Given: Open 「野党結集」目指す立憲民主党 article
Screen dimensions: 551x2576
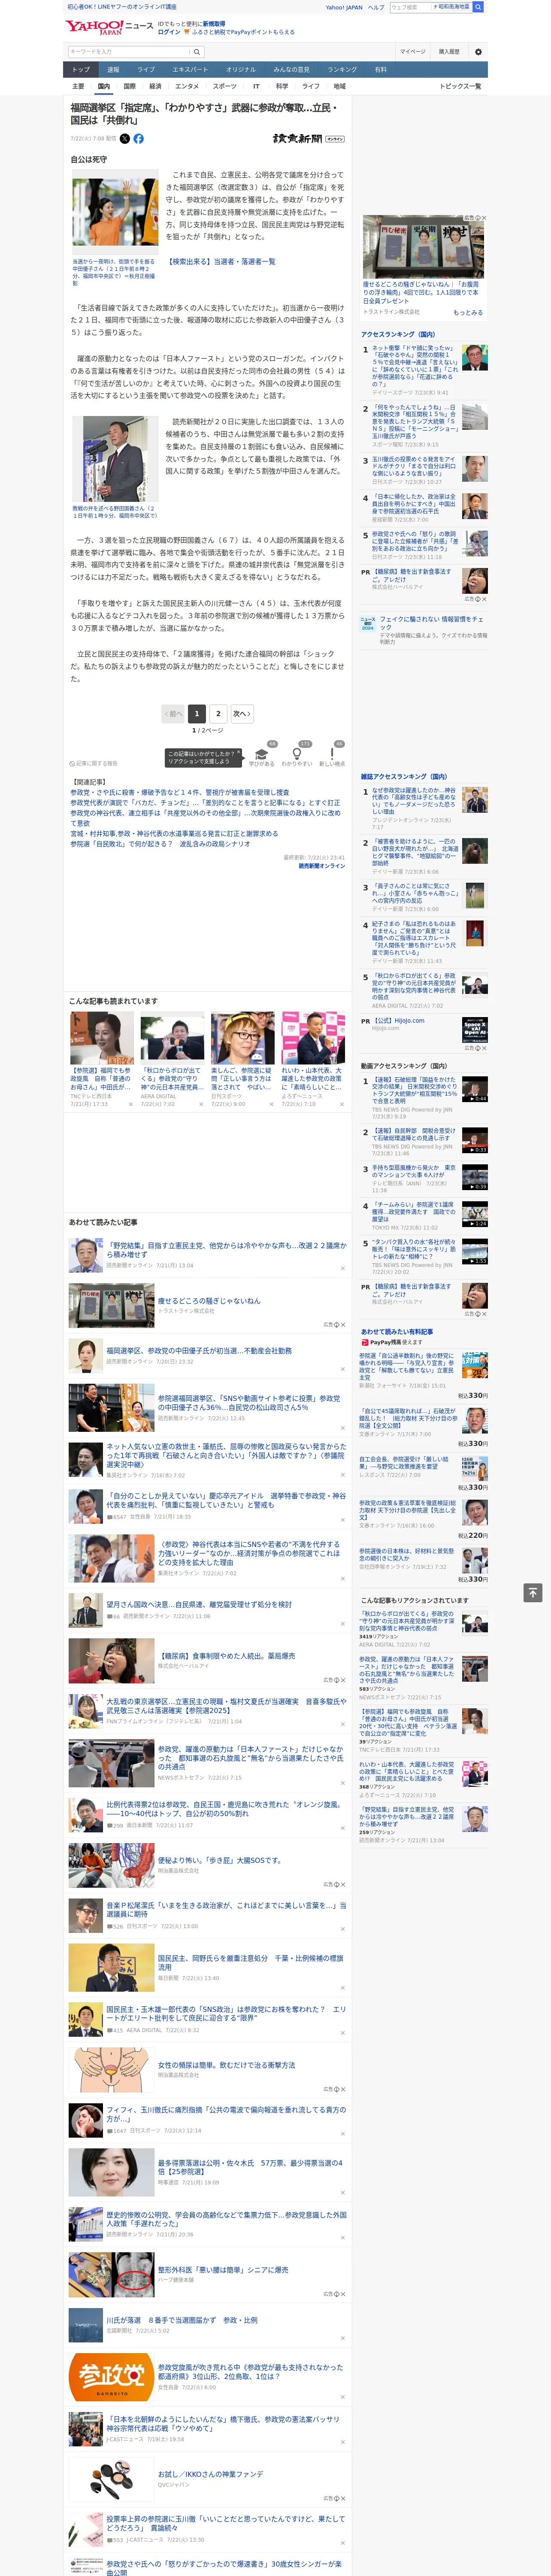Looking at the screenshot, I should [x=226, y=1249].
